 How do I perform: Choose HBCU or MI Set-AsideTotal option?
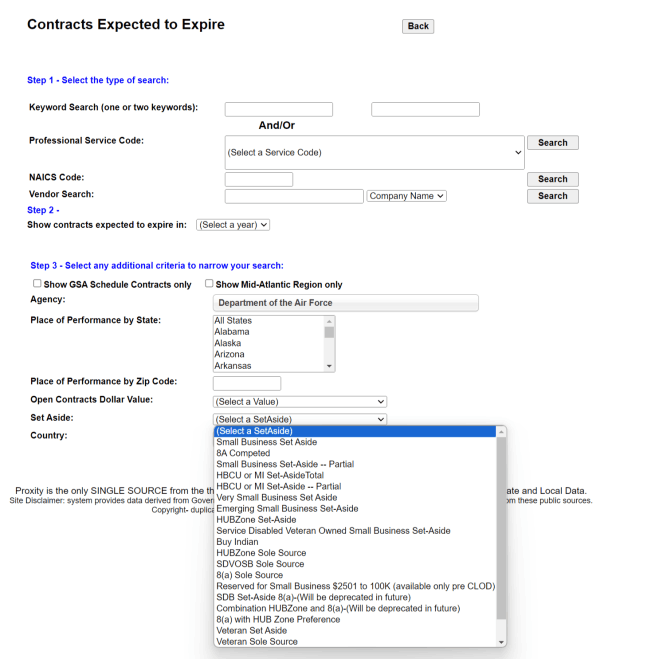[x=355, y=475]
